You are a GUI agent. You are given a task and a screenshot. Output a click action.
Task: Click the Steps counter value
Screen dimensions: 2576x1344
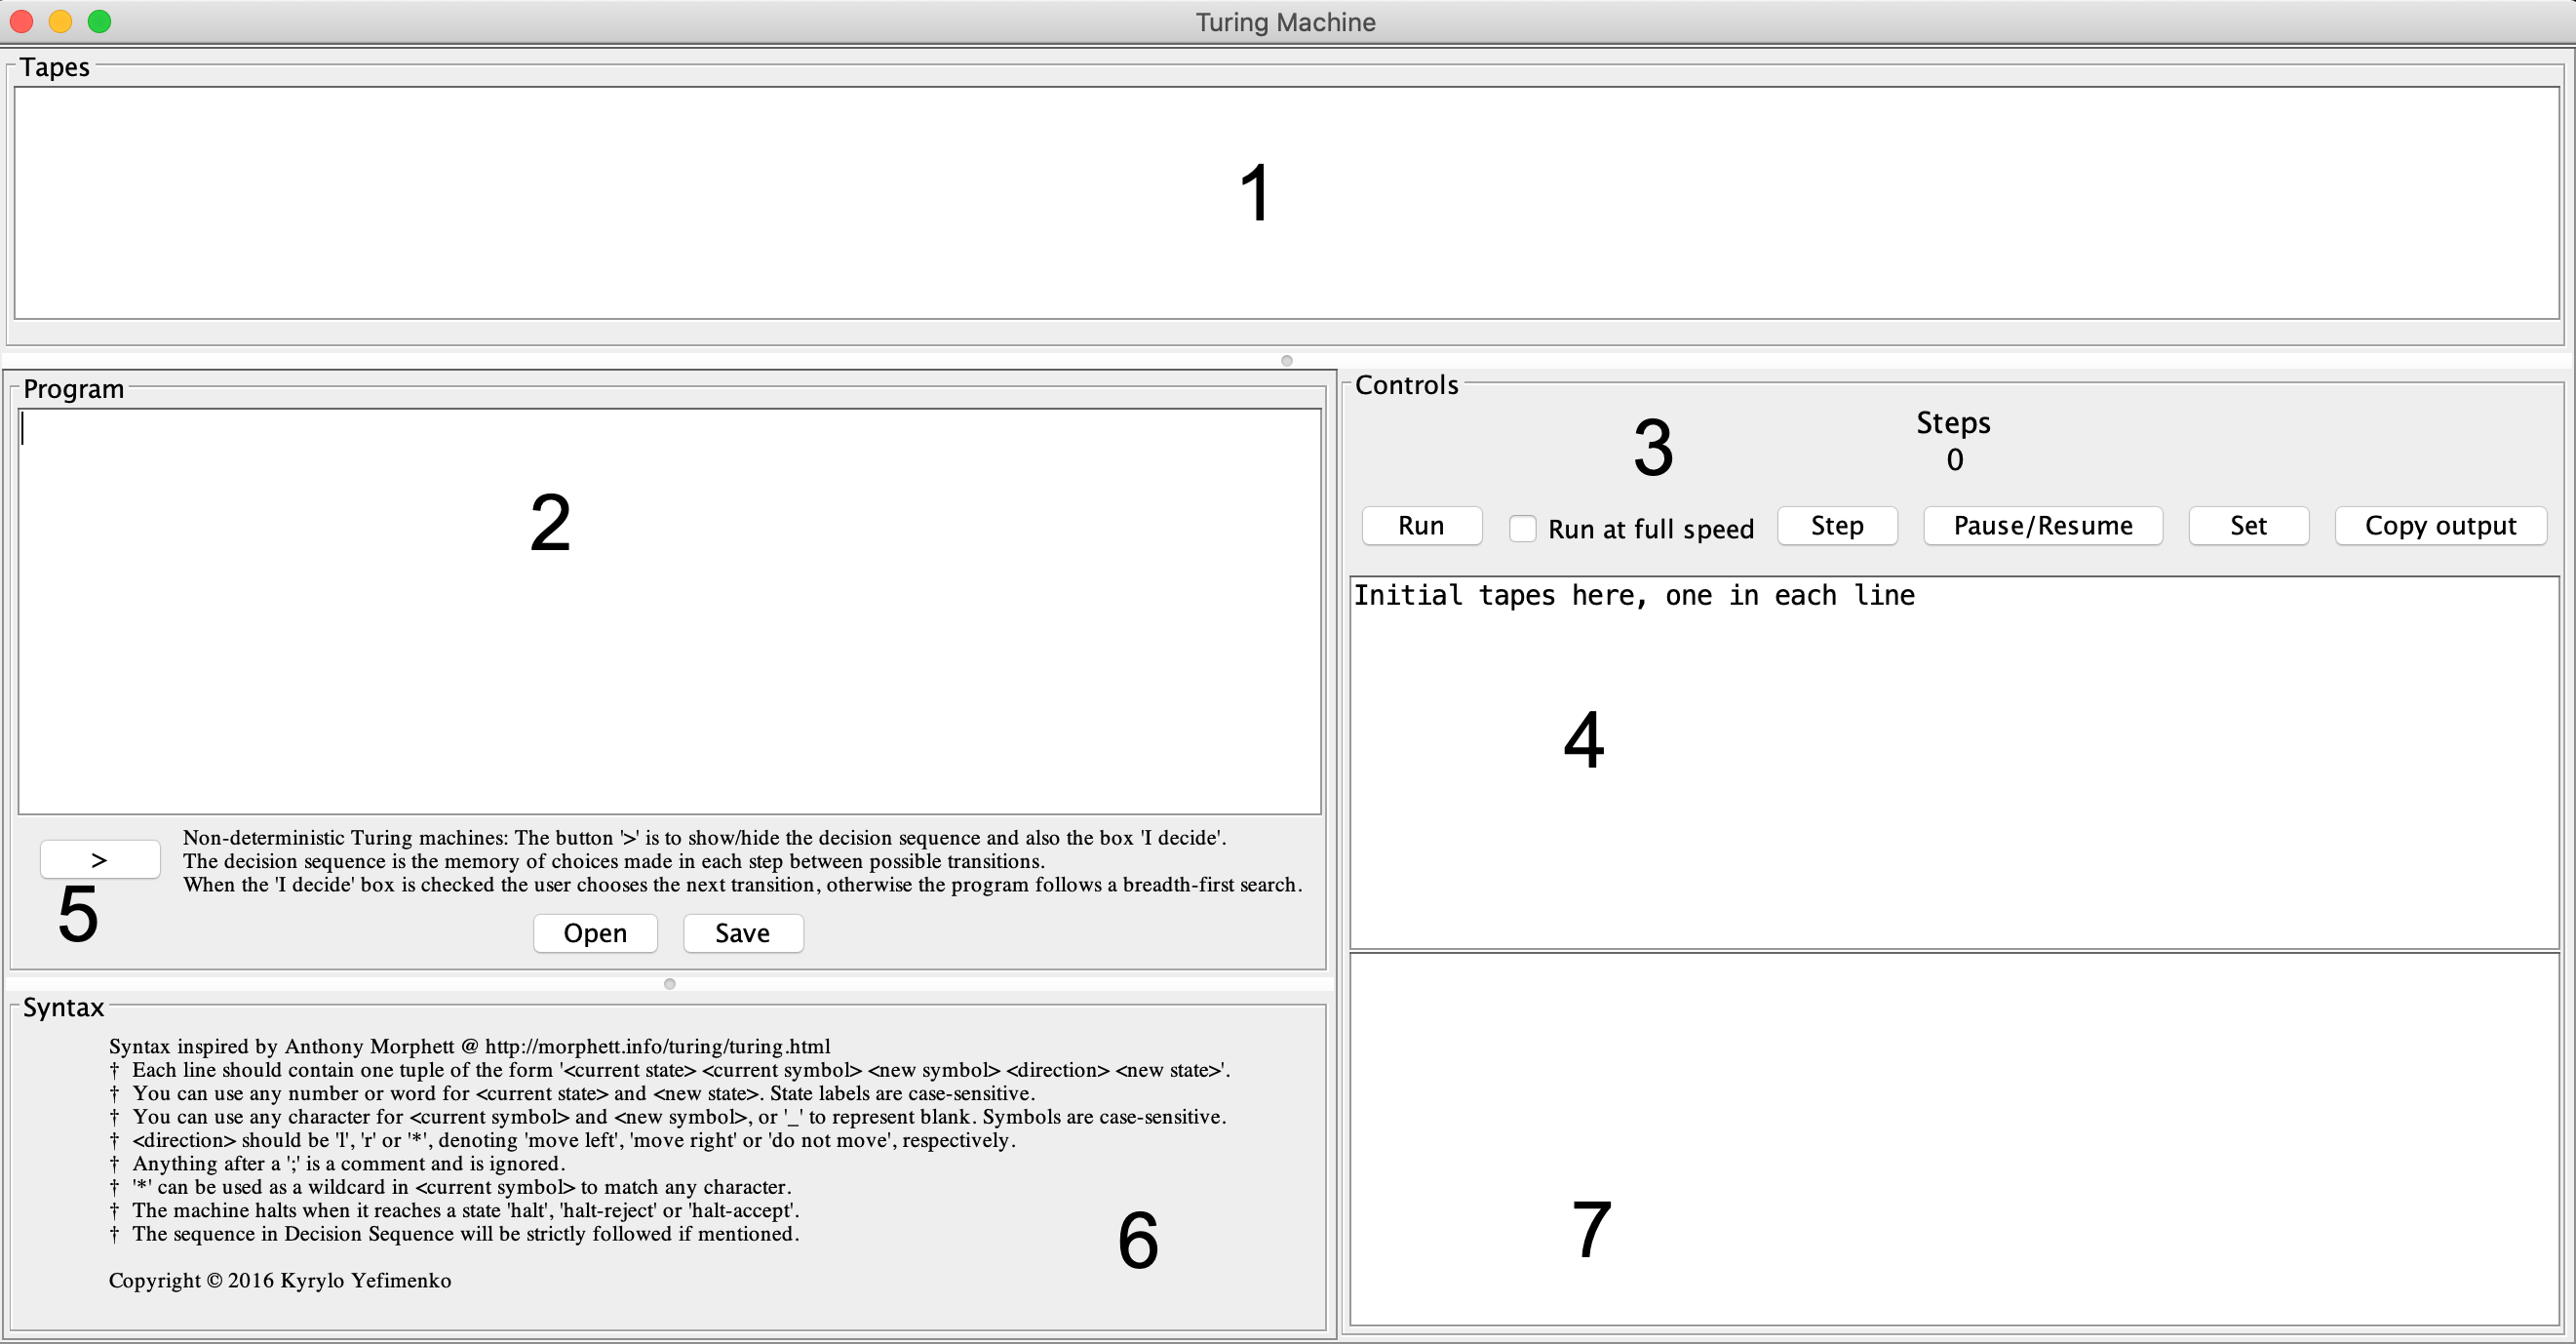pyautogui.click(x=1954, y=460)
